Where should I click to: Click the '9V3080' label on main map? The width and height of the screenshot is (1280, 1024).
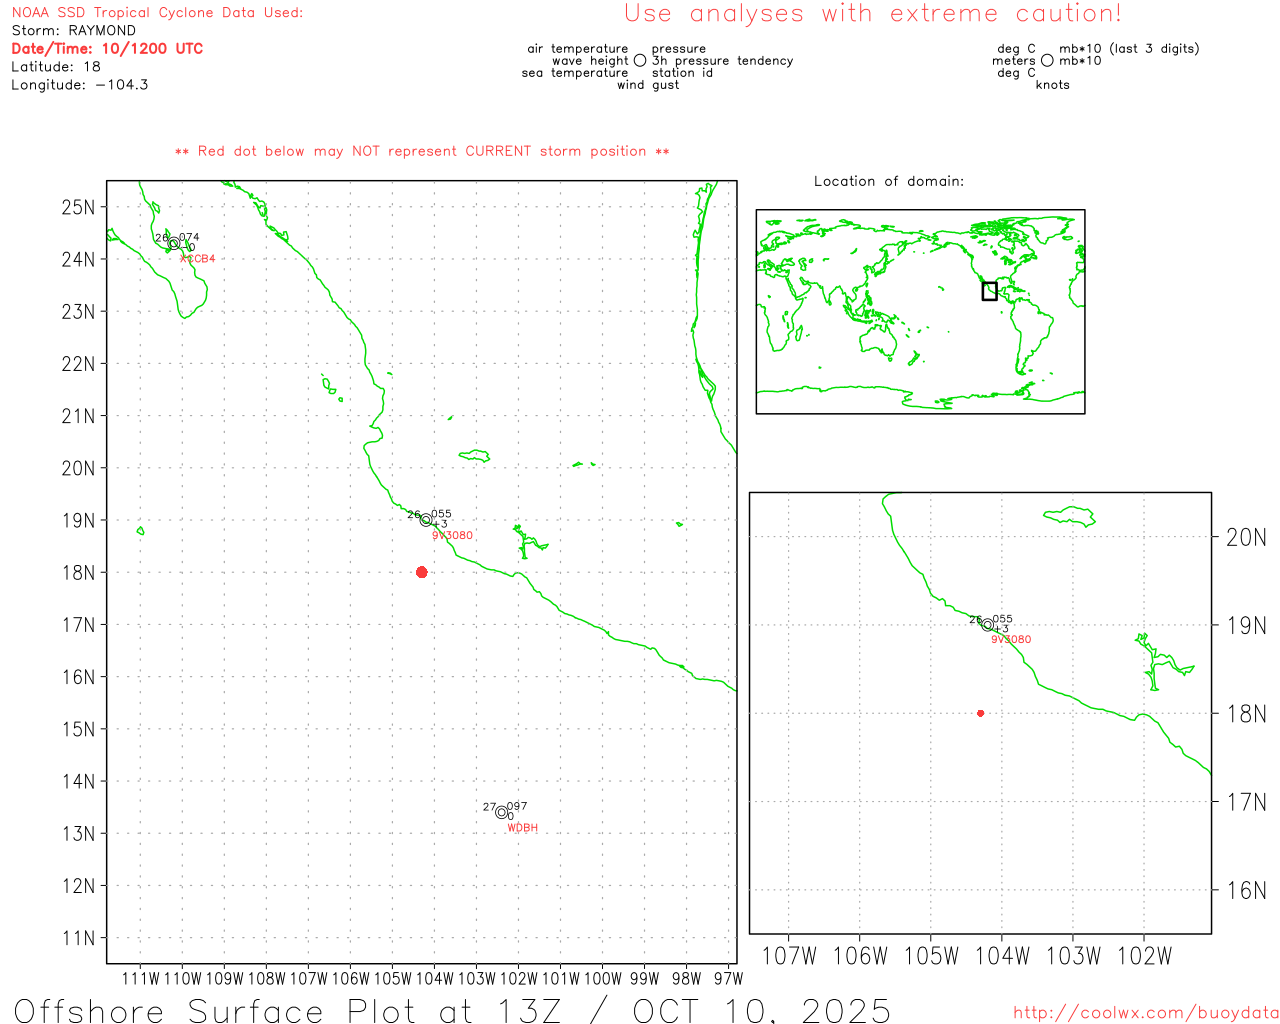[x=452, y=536]
